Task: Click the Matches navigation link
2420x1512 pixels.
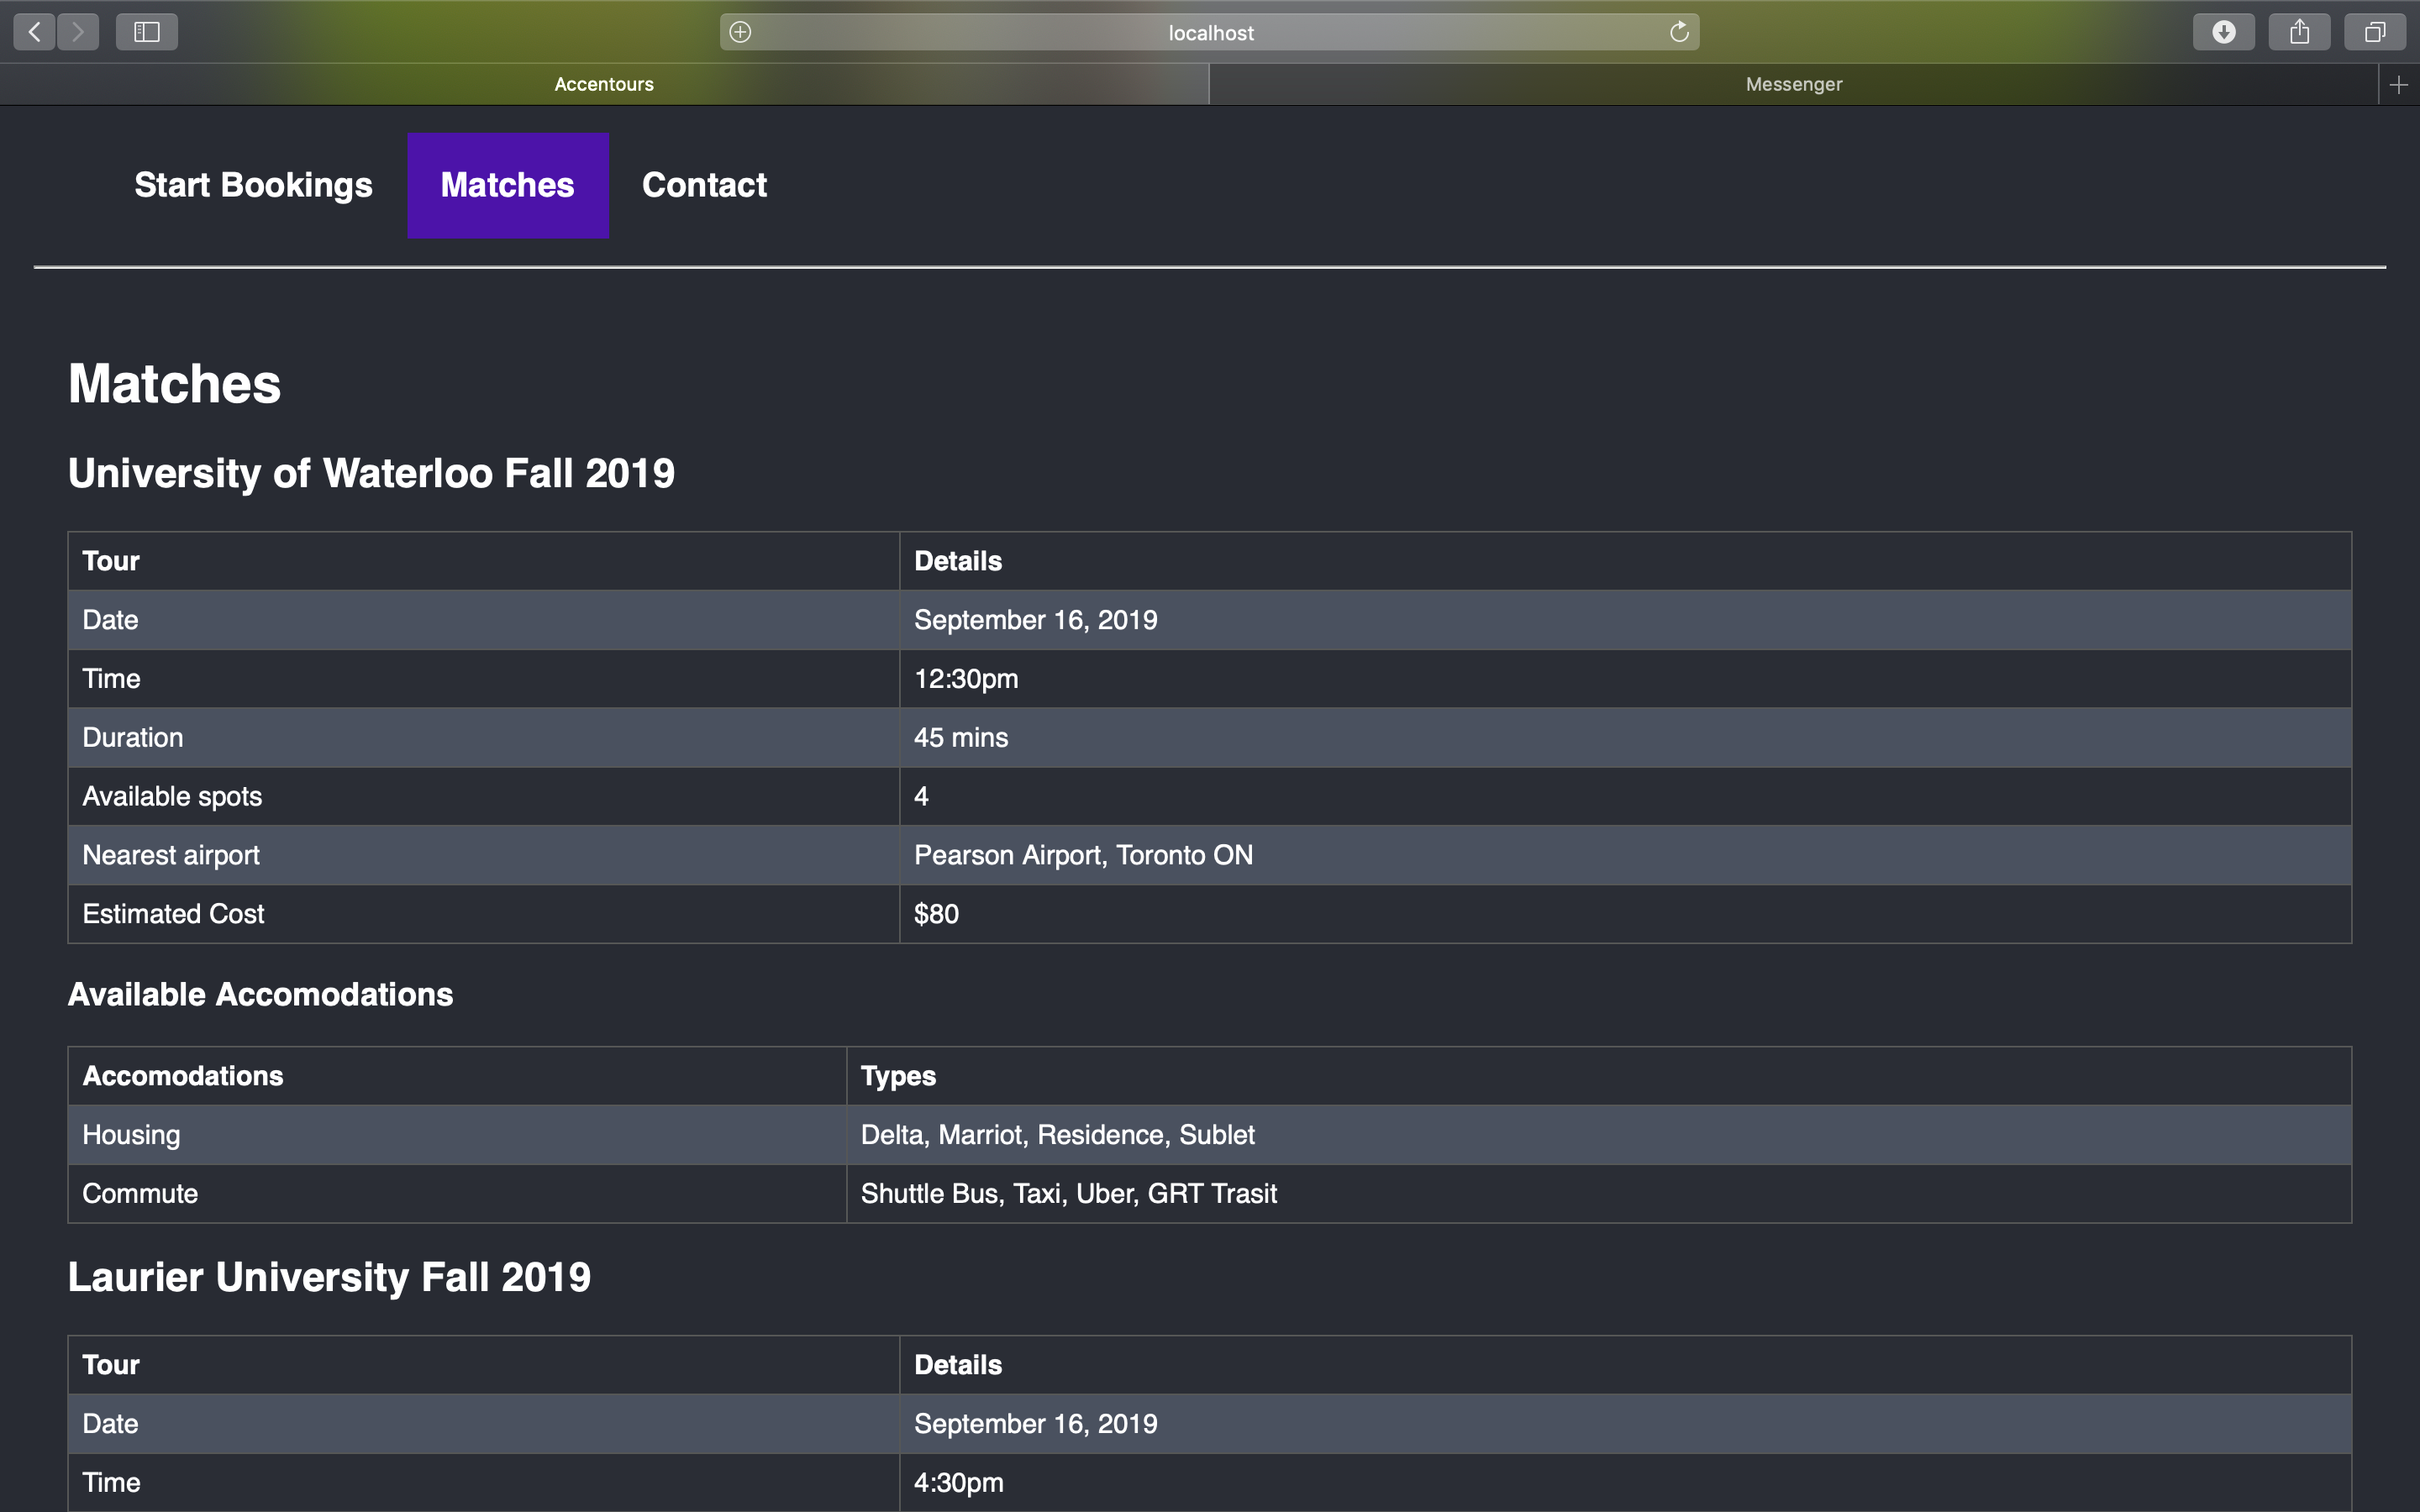Action: click(x=508, y=185)
